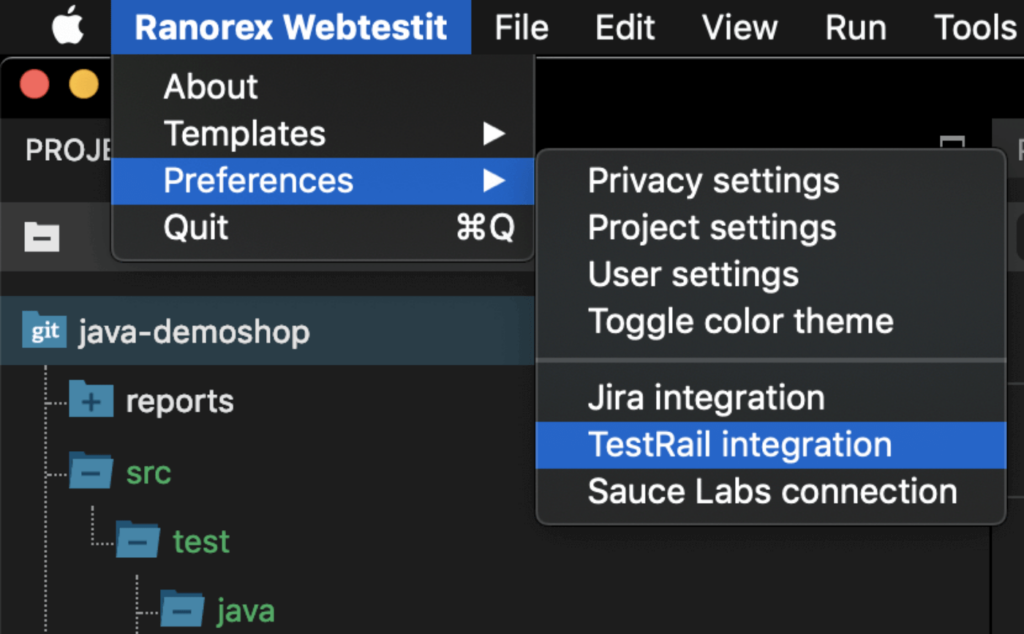Open Jira integration preferences

(x=771, y=398)
